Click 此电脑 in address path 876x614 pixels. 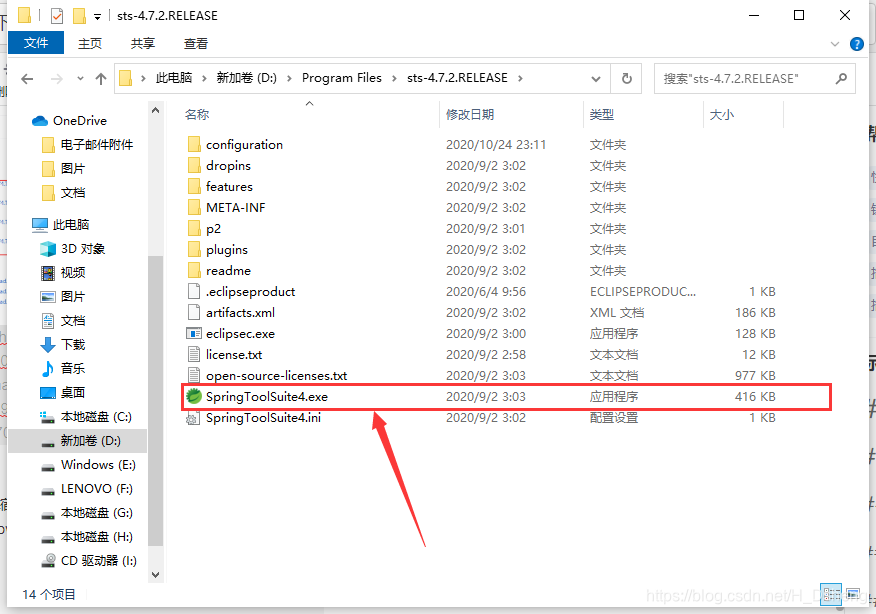click(174, 78)
